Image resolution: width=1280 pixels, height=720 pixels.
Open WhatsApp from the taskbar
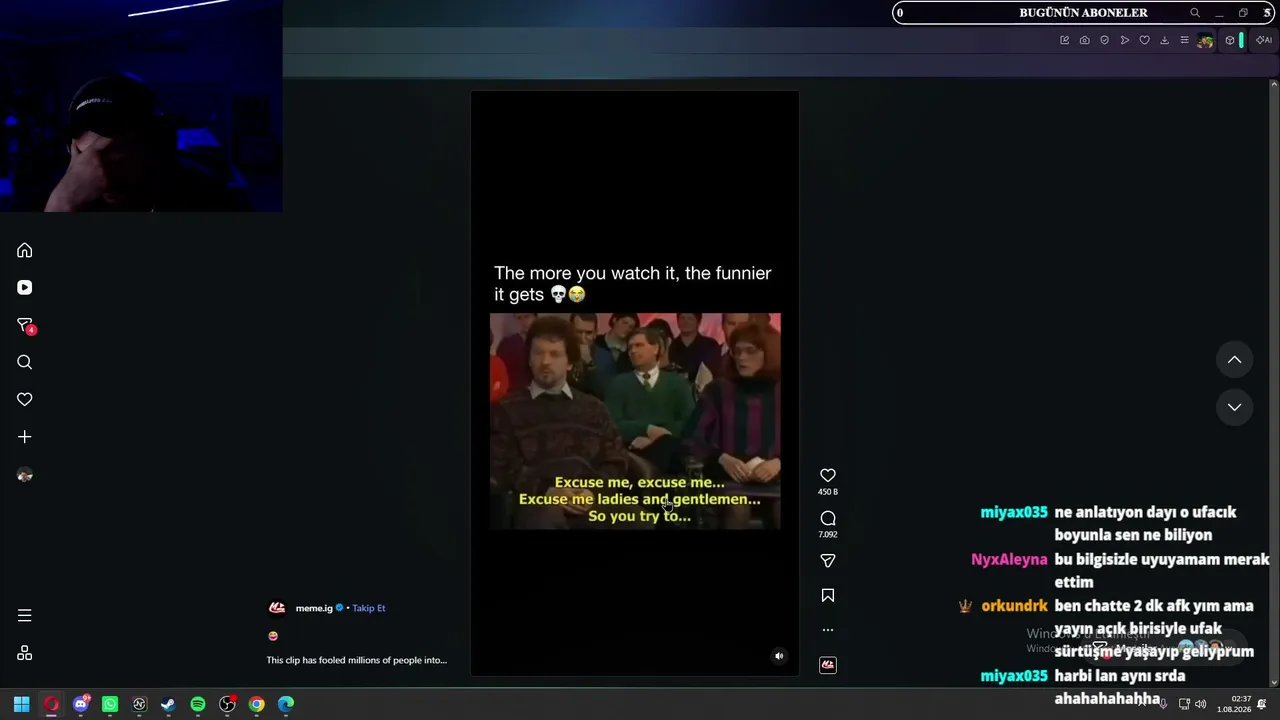point(110,704)
